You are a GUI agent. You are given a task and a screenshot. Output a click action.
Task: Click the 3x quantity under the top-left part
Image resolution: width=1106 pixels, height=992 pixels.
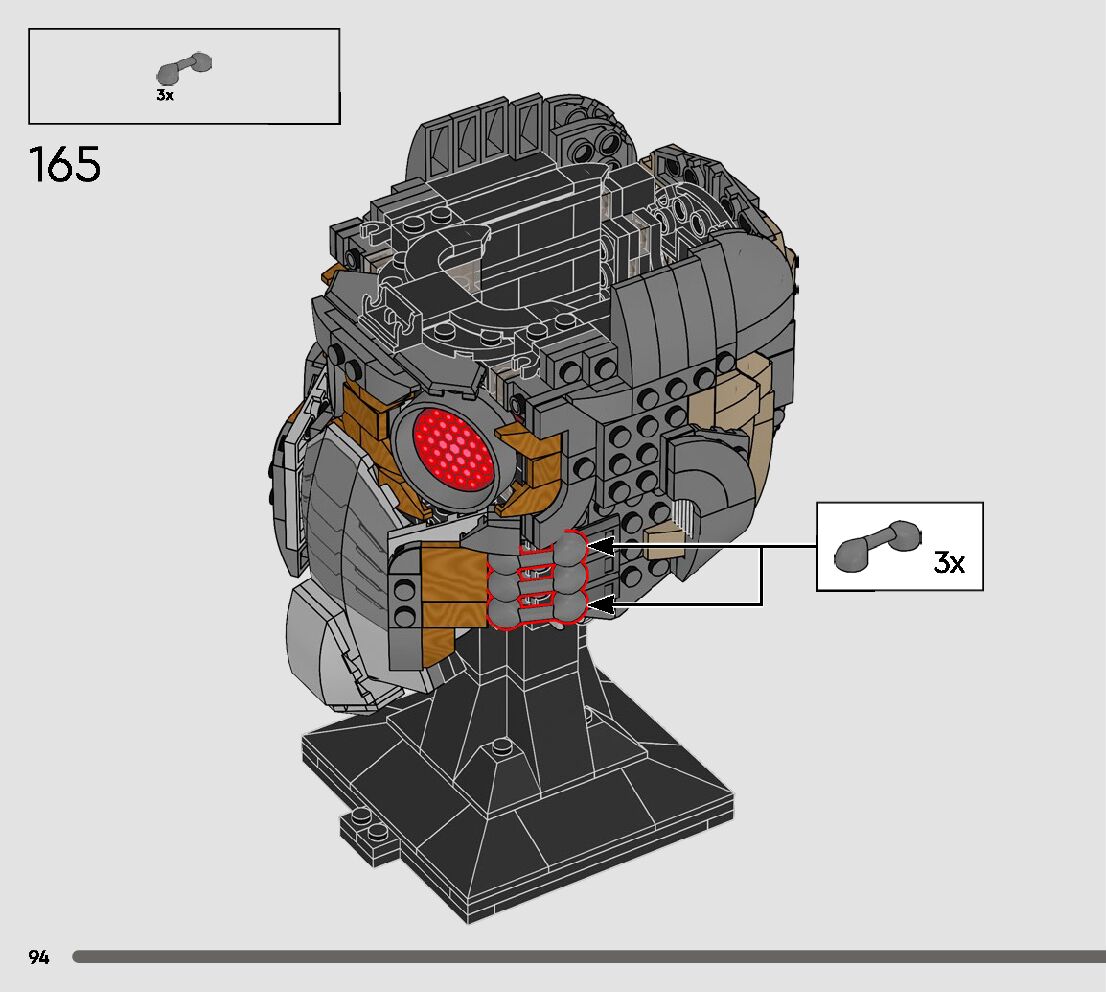click(165, 96)
